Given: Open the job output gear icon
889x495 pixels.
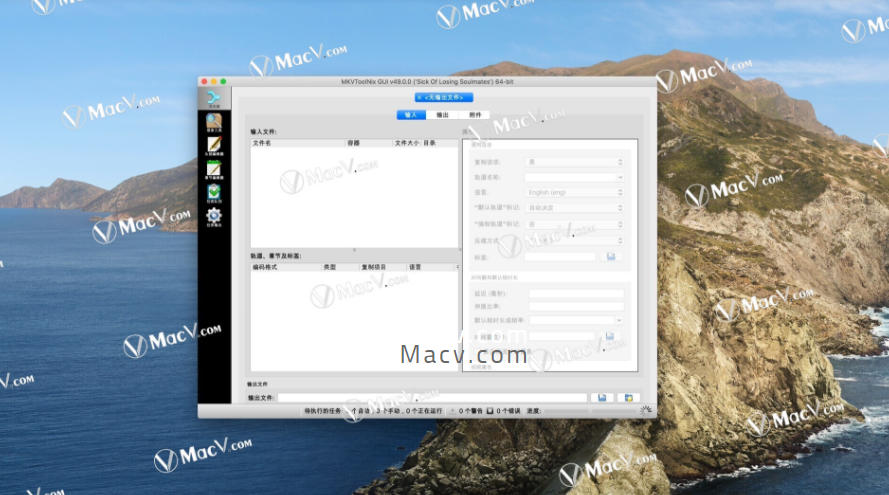Looking at the screenshot, I should tap(214, 217).
